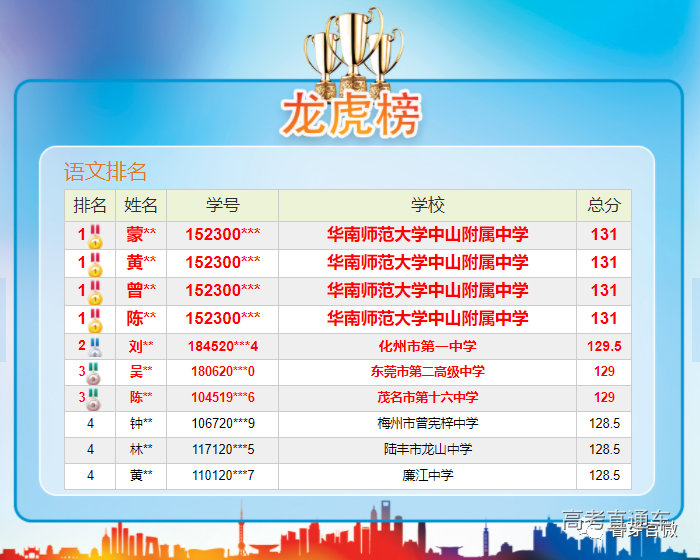Select student number 117120***5
The height and width of the screenshot is (560, 700).
[x=222, y=450]
